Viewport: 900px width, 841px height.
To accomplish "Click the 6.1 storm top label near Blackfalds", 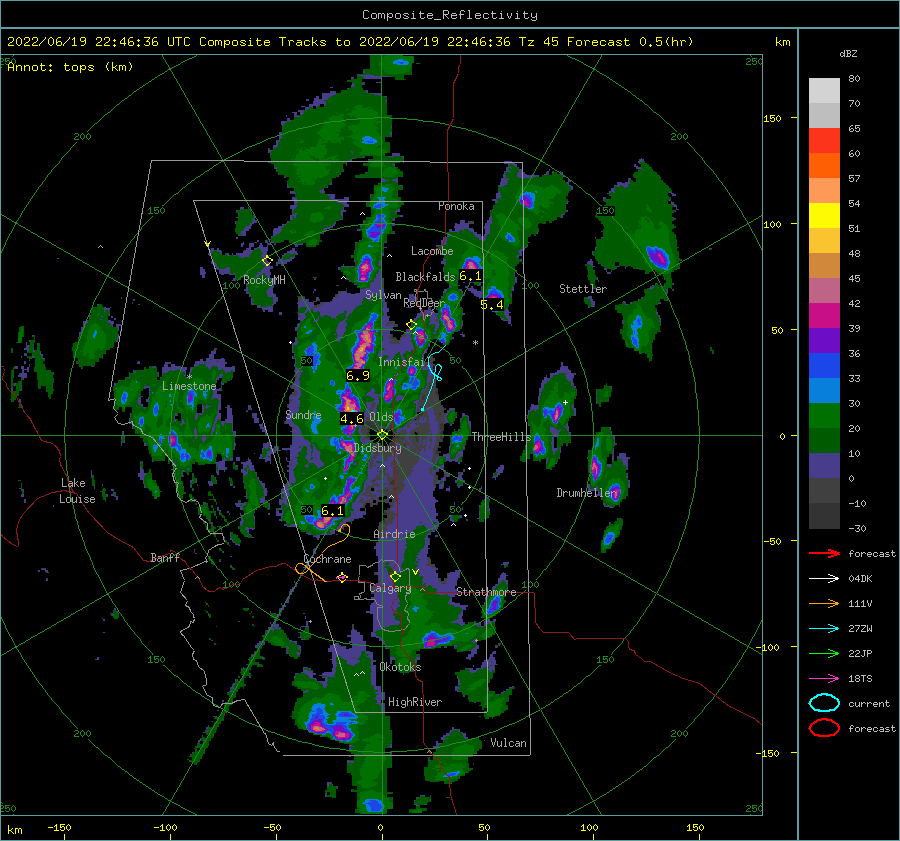I will [x=470, y=276].
